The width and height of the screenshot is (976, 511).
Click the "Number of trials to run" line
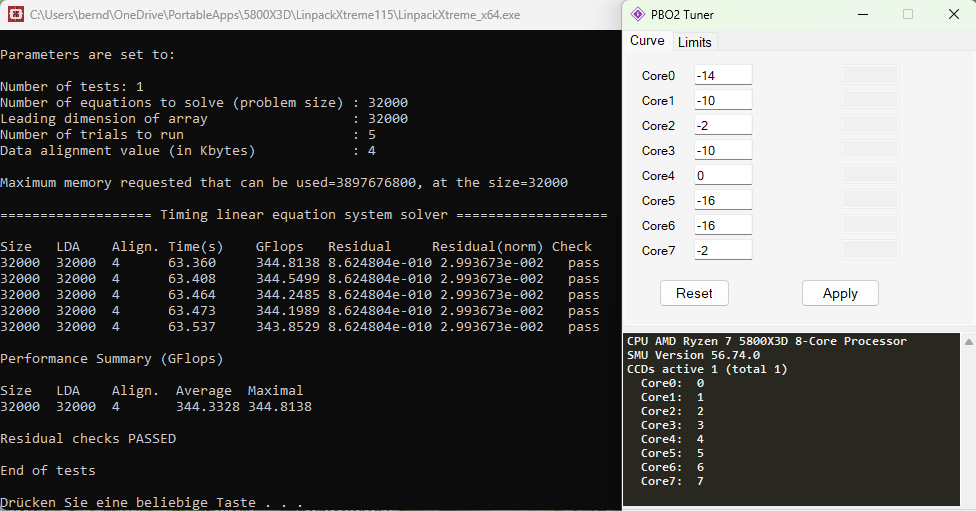(x=188, y=134)
